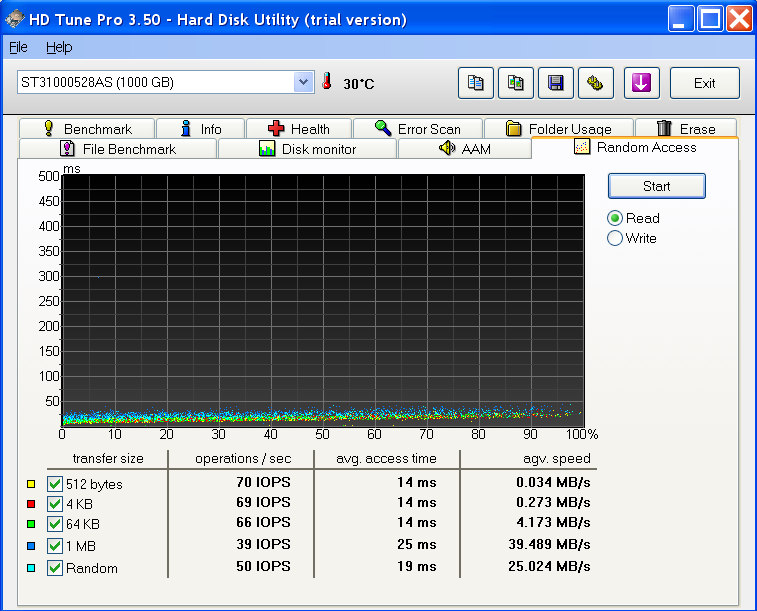
Task: Click the red 4 KB color swatch
Action: [31, 505]
